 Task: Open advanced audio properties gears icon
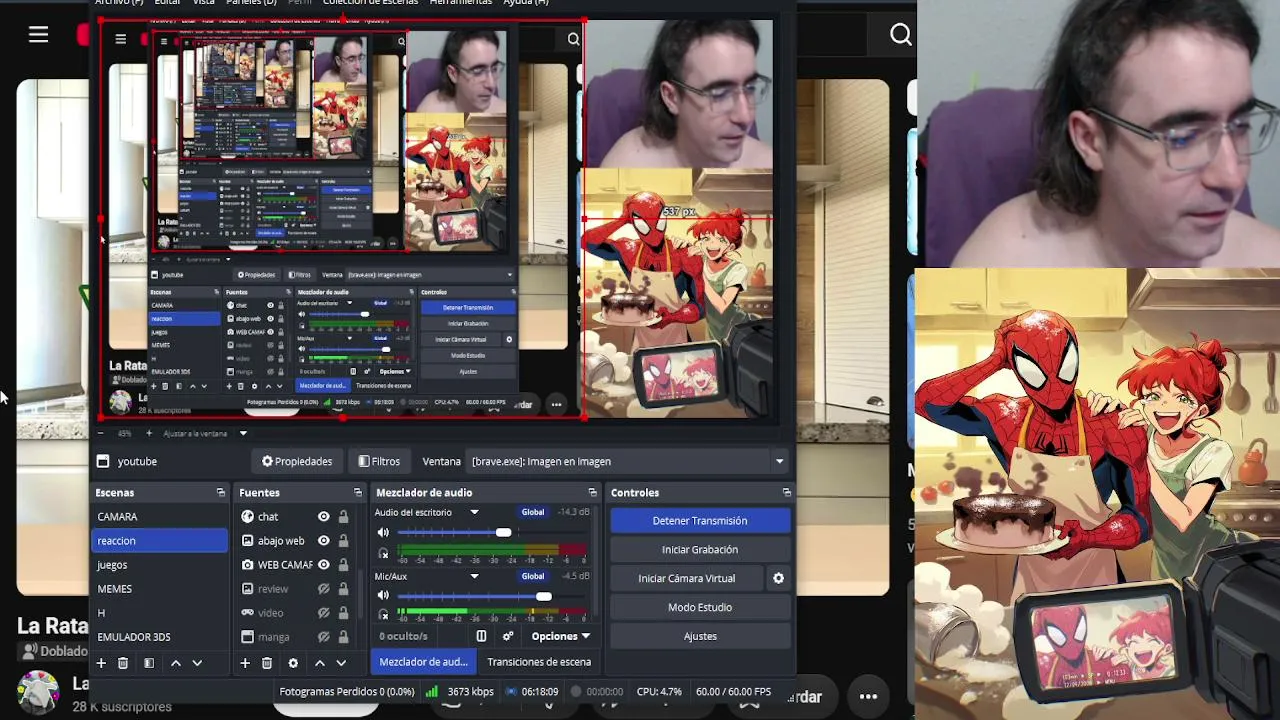click(x=508, y=636)
